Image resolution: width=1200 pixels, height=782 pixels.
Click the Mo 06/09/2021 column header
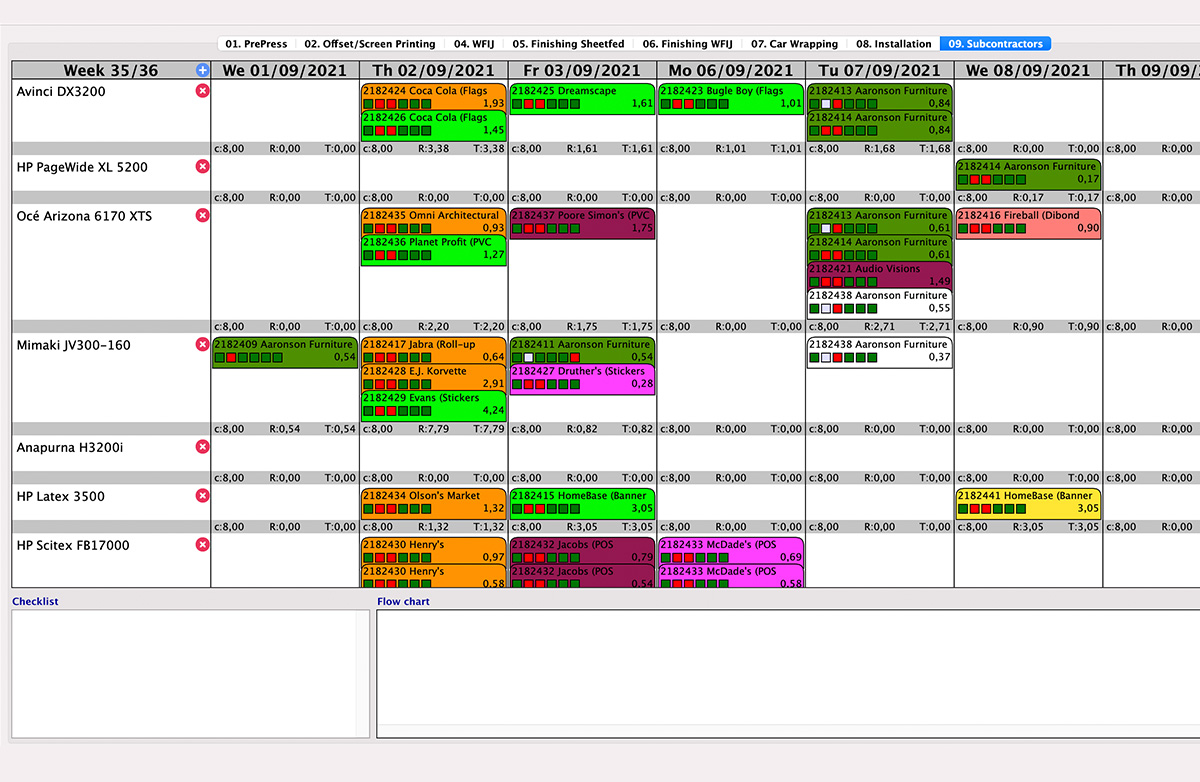pos(731,70)
